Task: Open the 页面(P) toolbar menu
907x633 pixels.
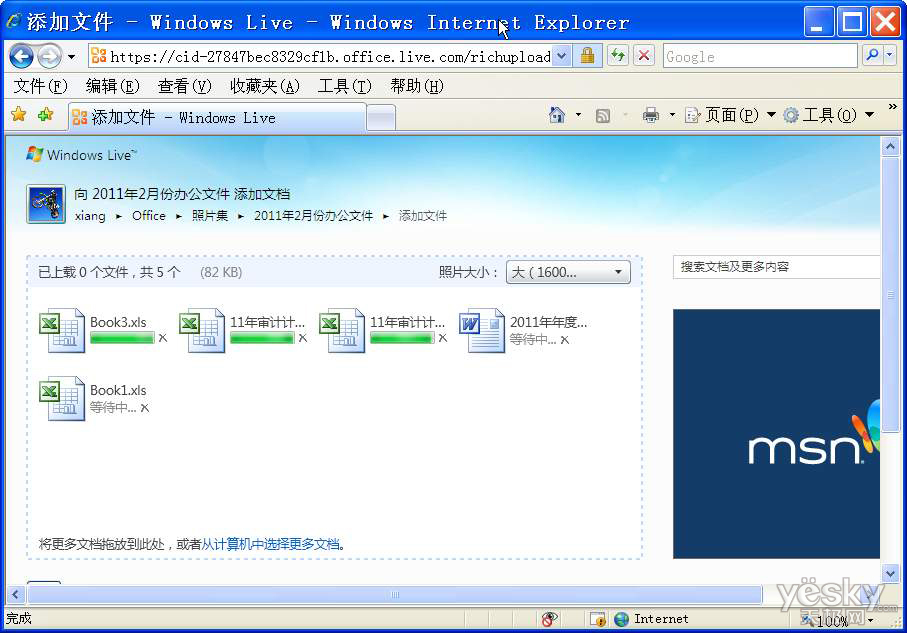Action: coord(730,115)
